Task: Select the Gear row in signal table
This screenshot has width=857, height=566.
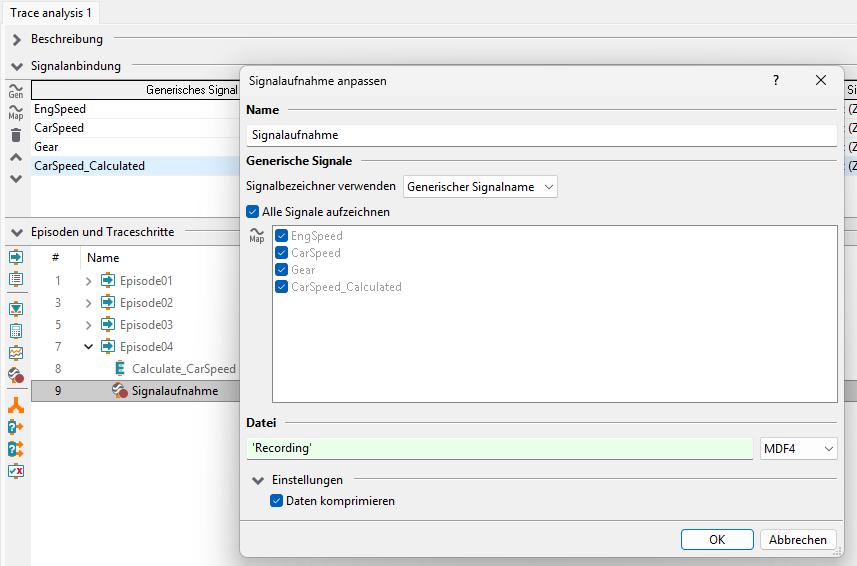Action: point(136,146)
